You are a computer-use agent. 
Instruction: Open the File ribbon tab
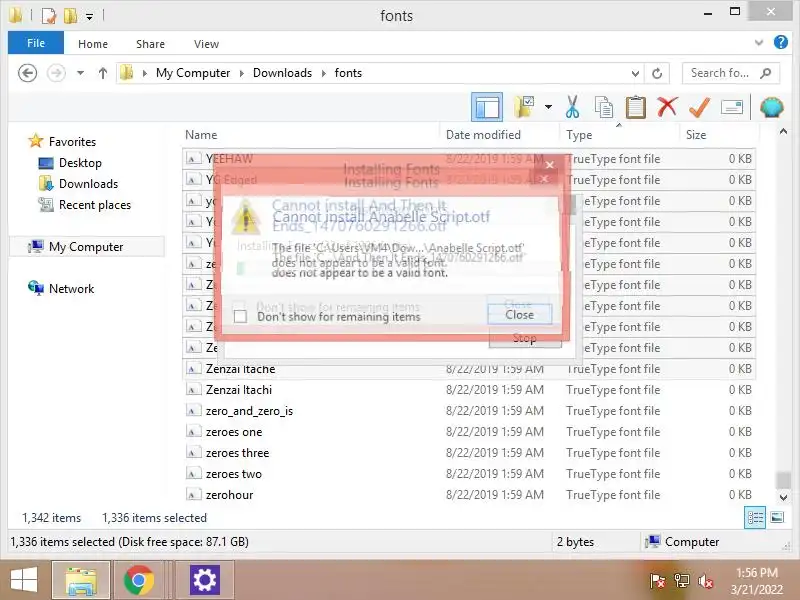pos(36,43)
